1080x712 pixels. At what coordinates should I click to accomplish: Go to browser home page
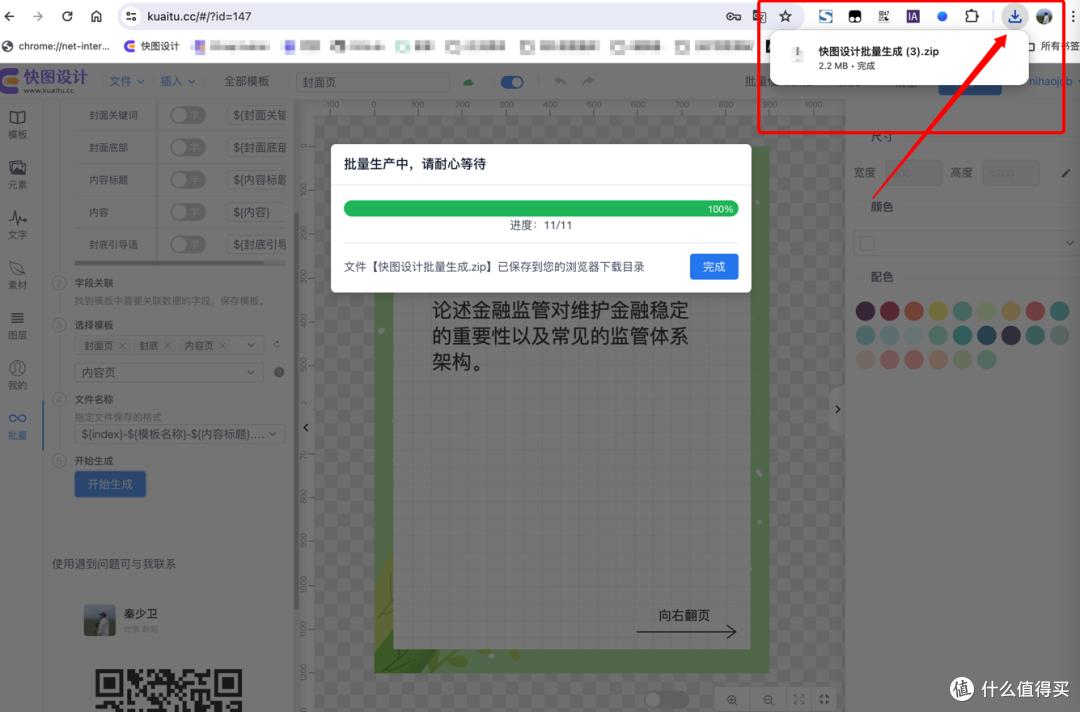[x=96, y=16]
